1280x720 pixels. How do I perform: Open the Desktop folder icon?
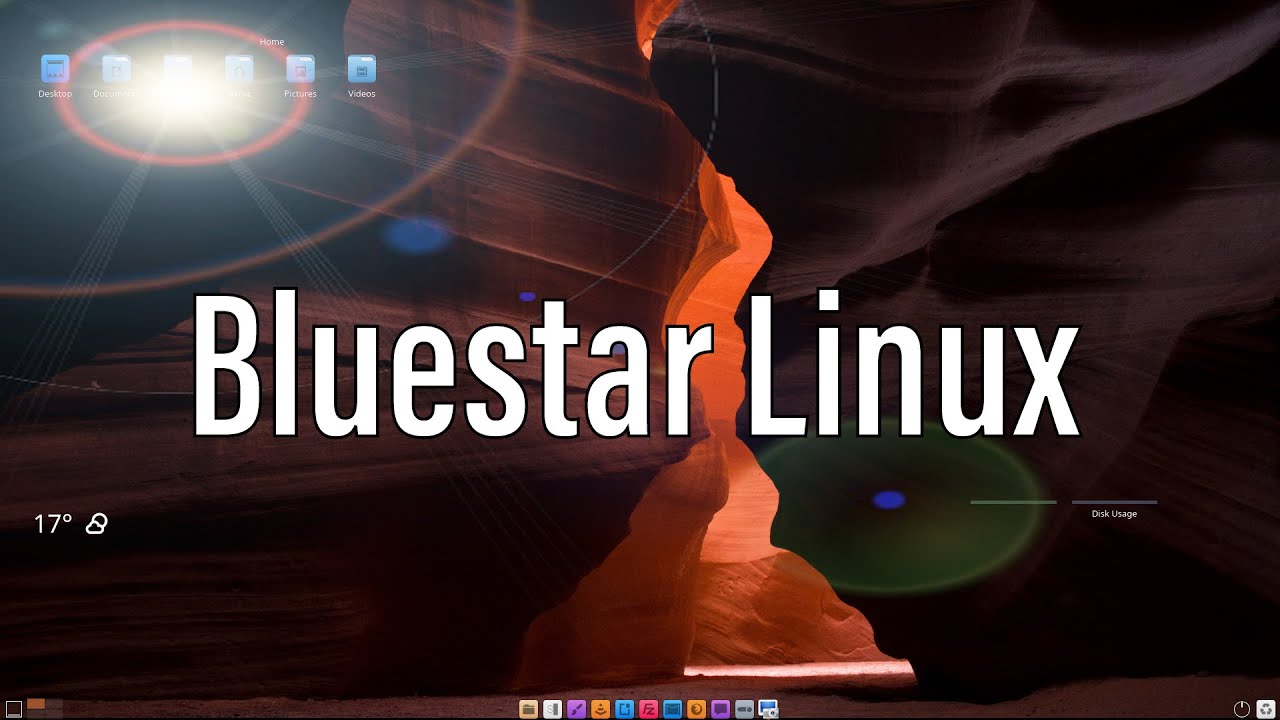55,69
